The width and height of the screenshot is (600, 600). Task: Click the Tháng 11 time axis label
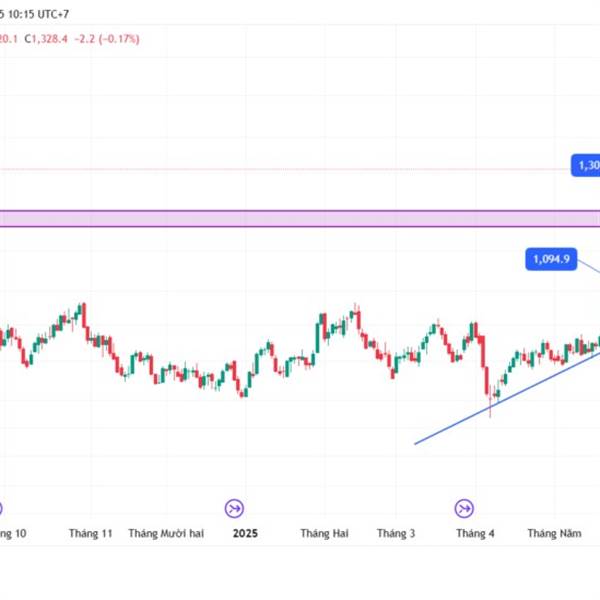click(x=91, y=533)
